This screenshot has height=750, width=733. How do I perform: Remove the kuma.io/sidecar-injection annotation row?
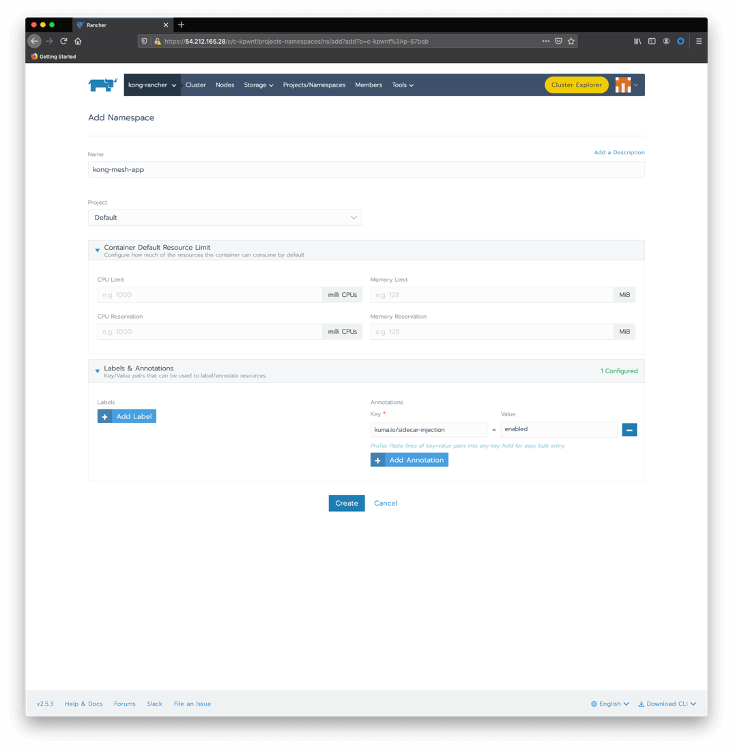tap(630, 429)
